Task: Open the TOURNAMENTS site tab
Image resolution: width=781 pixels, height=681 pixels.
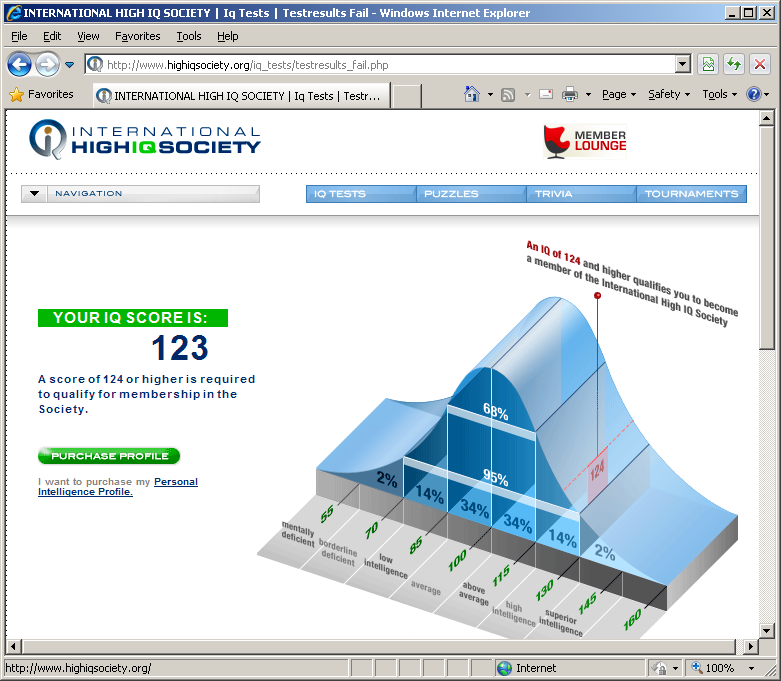Action: point(692,194)
